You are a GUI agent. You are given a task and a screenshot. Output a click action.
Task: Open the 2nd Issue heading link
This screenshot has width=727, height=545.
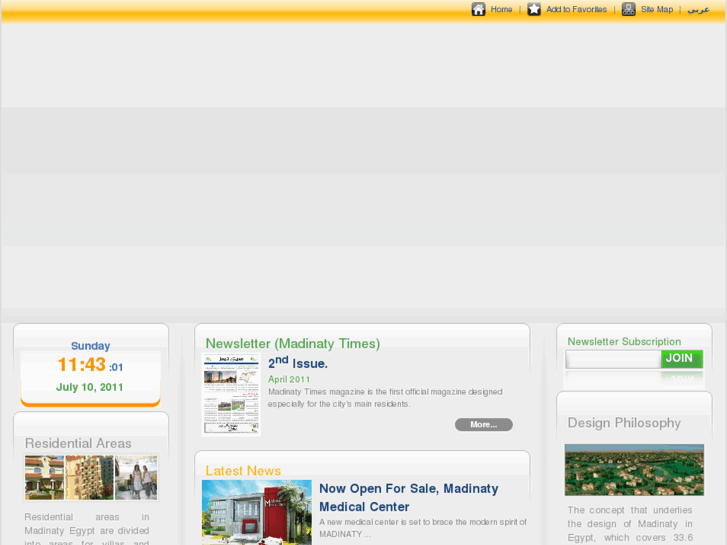[298, 363]
